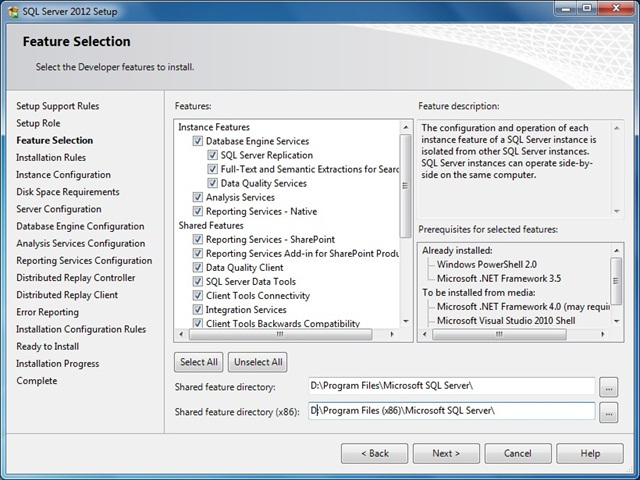Click Feature description scroll up arrow
This screenshot has width=640, height=480.
pyautogui.click(x=617, y=128)
